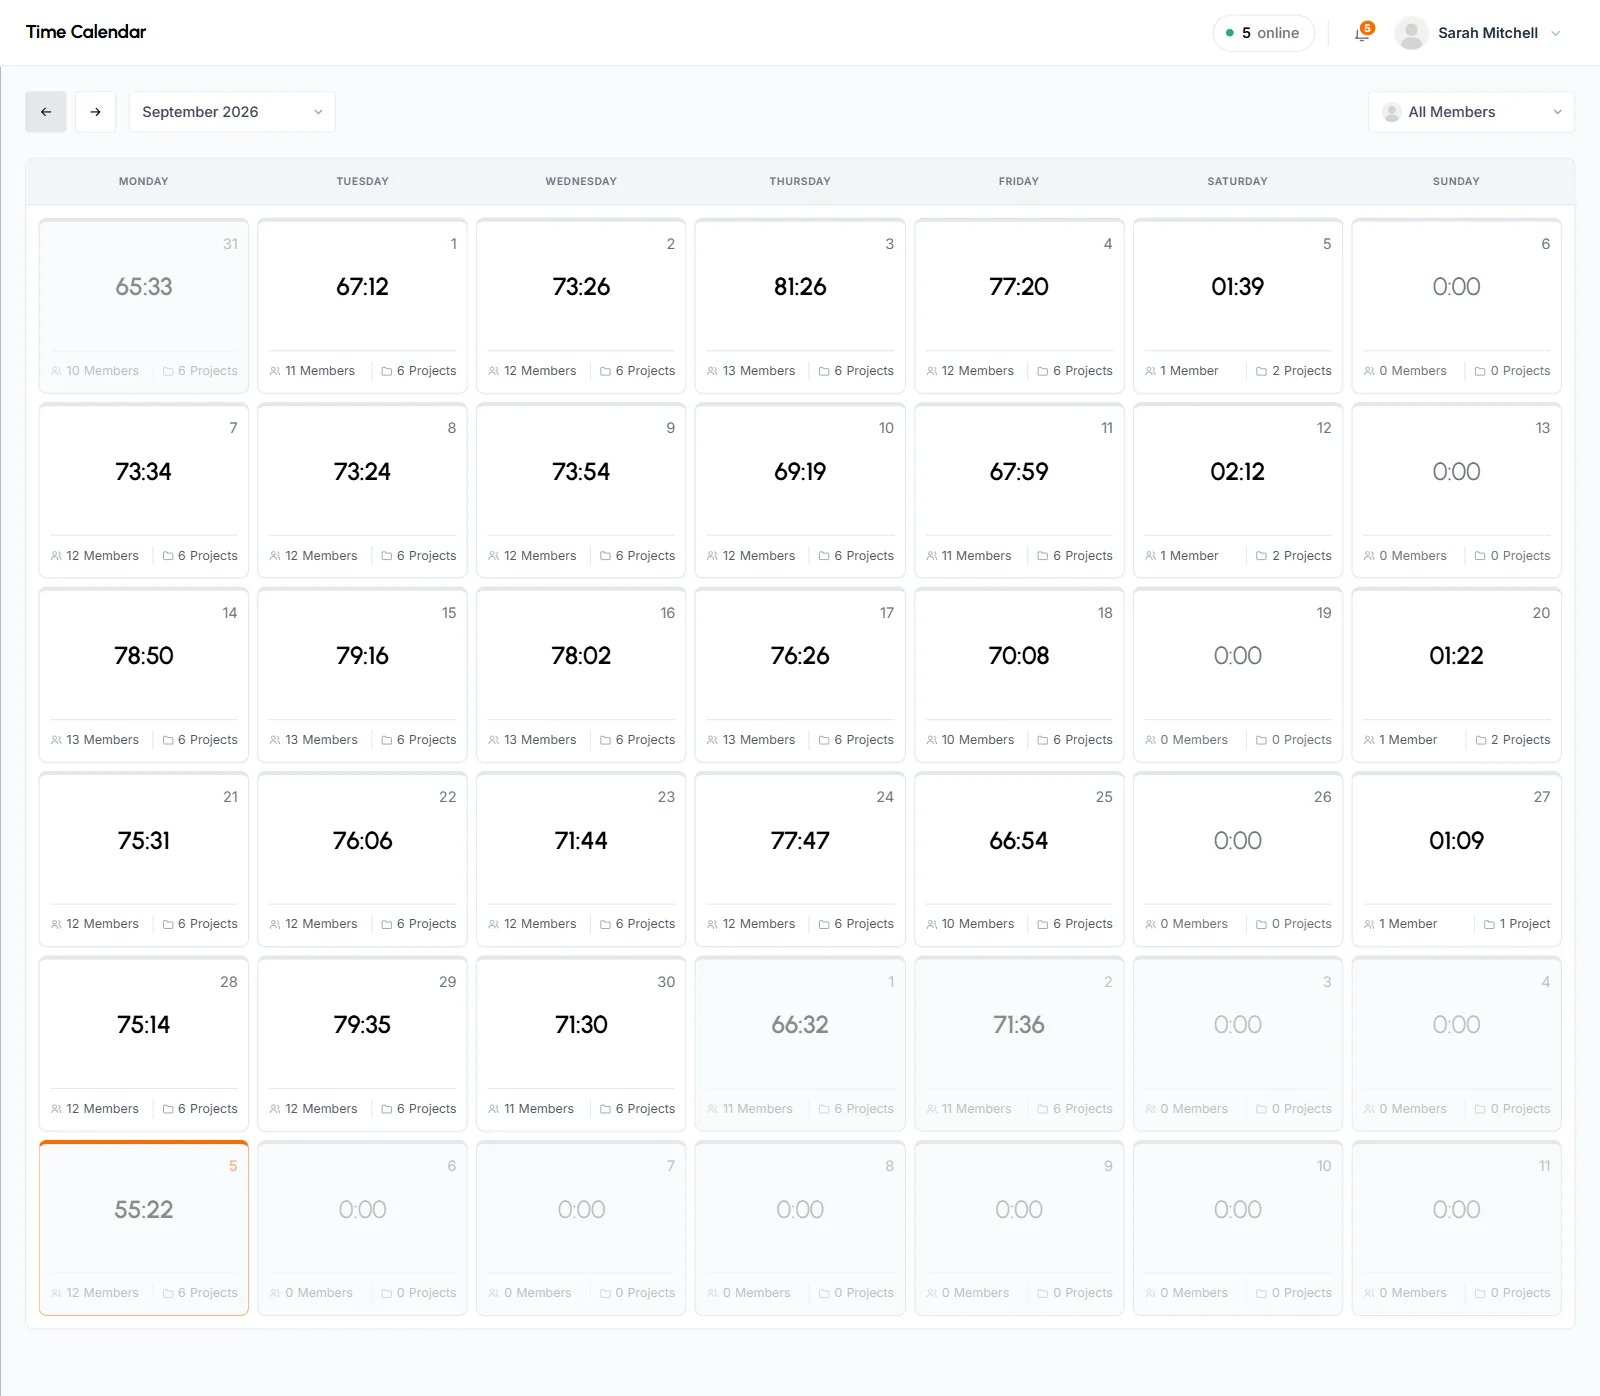1600x1396 pixels.
Task: Open the All Members filter dropdown
Action: click(1471, 112)
